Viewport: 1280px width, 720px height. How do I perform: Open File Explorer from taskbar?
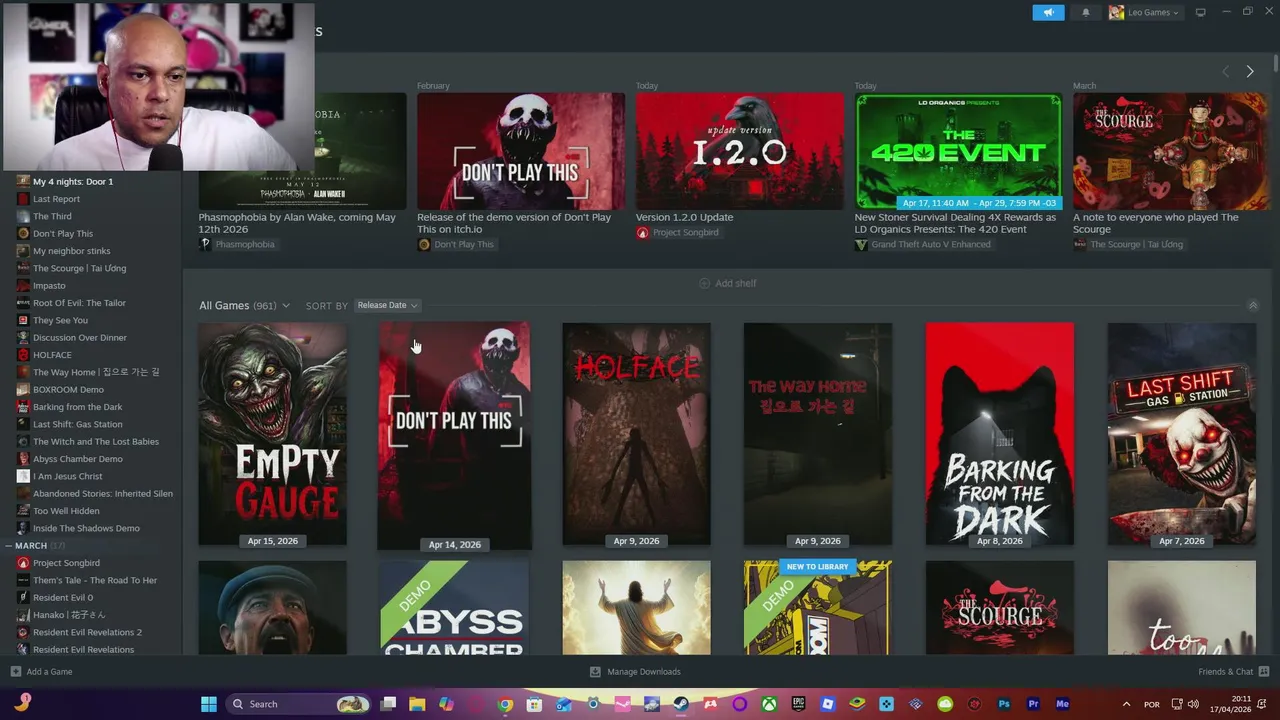click(417, 704)
